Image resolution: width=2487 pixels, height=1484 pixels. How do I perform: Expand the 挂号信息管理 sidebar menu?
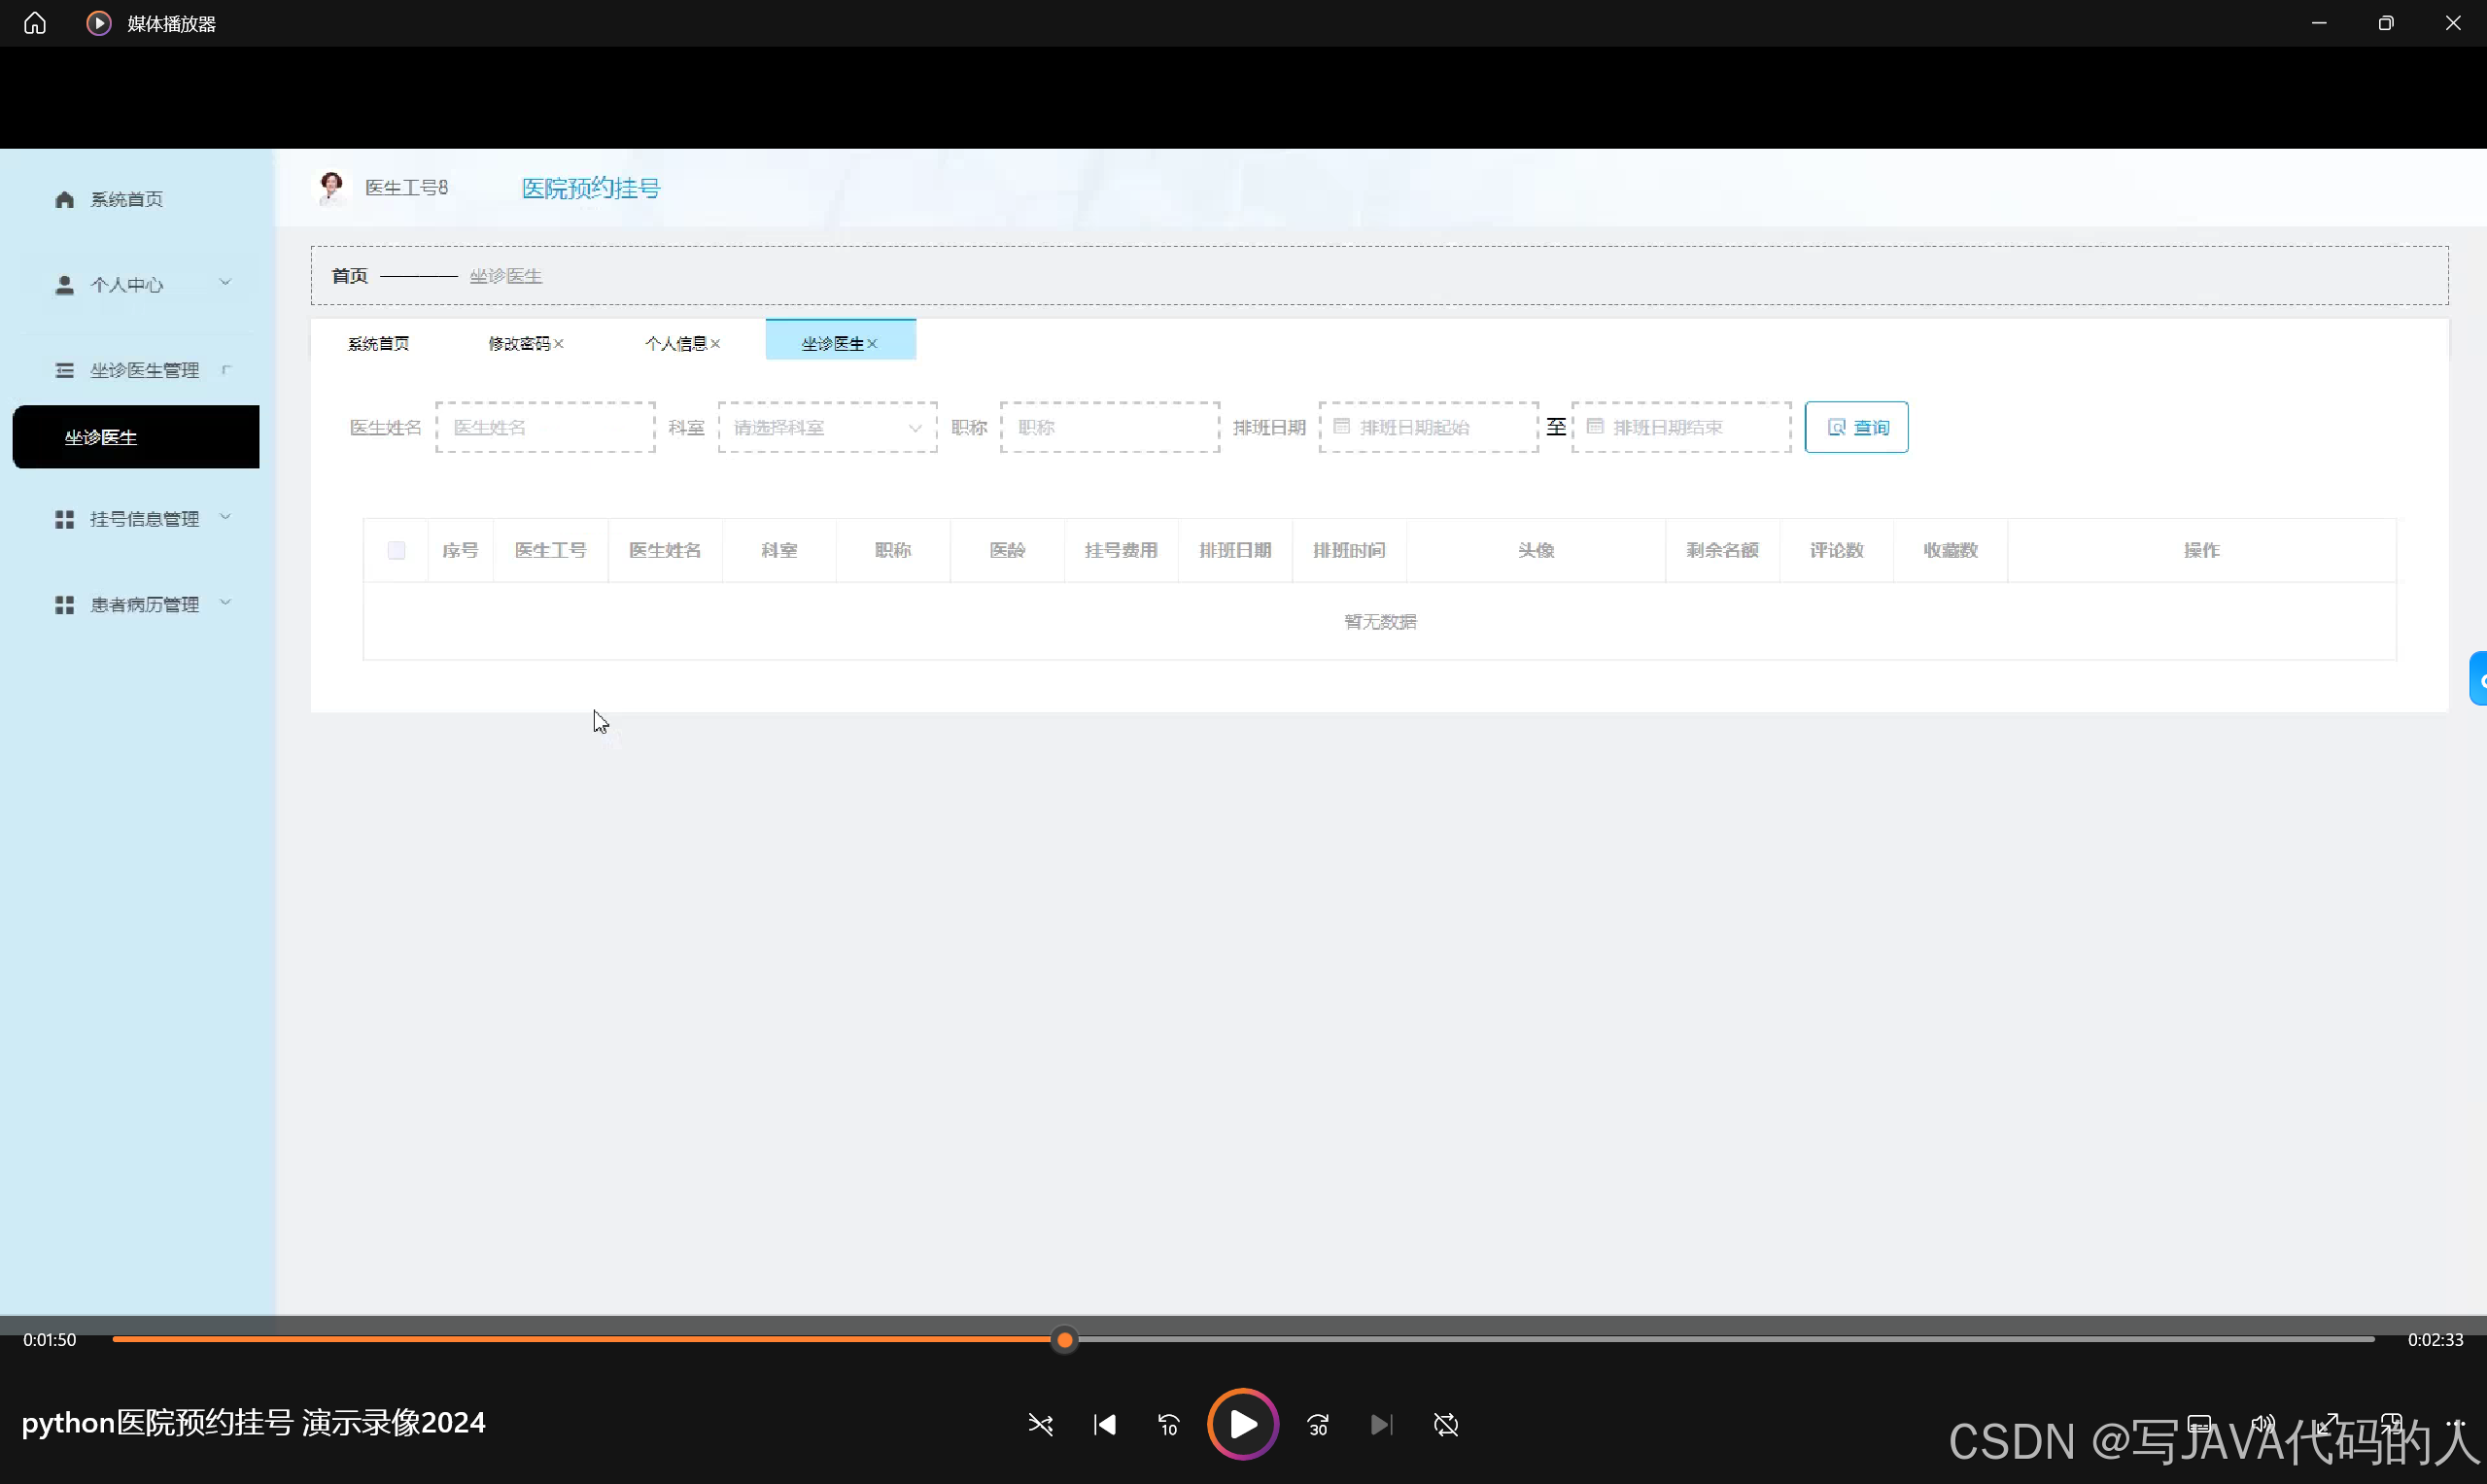[143, 519]
